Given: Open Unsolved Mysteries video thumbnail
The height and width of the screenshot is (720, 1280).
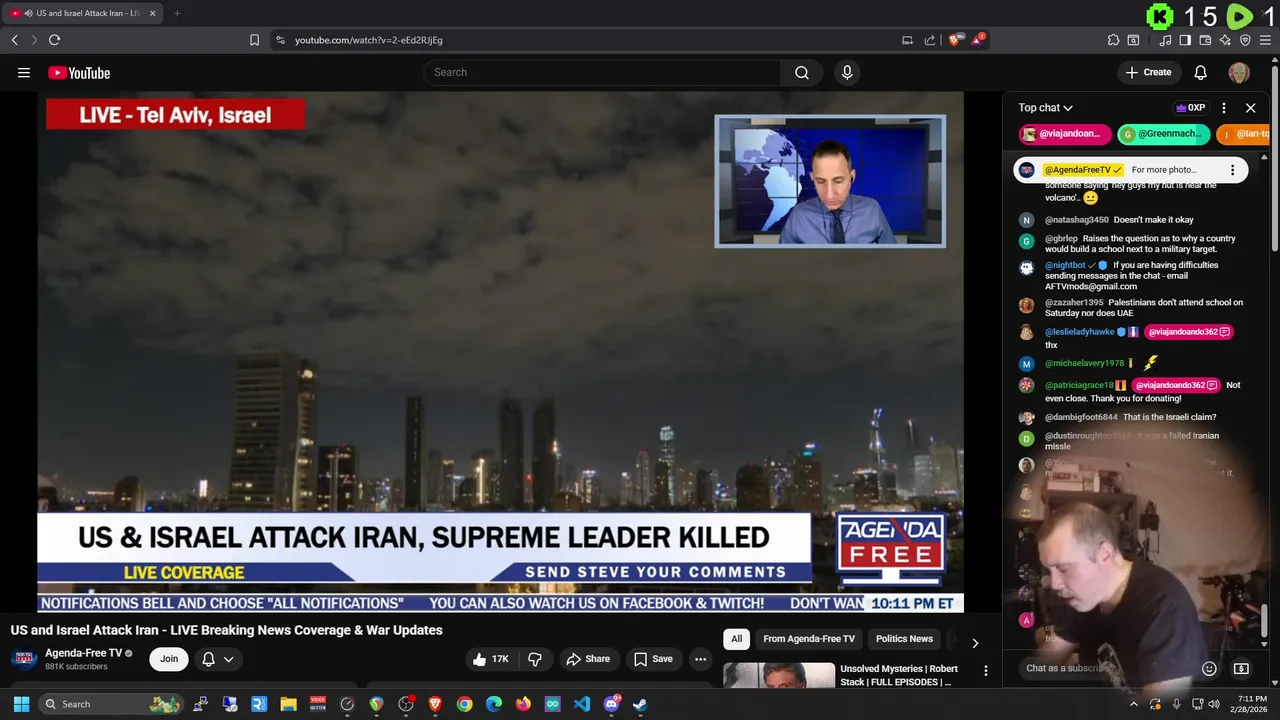Looking at the screenshot, I should click(779, 676).
